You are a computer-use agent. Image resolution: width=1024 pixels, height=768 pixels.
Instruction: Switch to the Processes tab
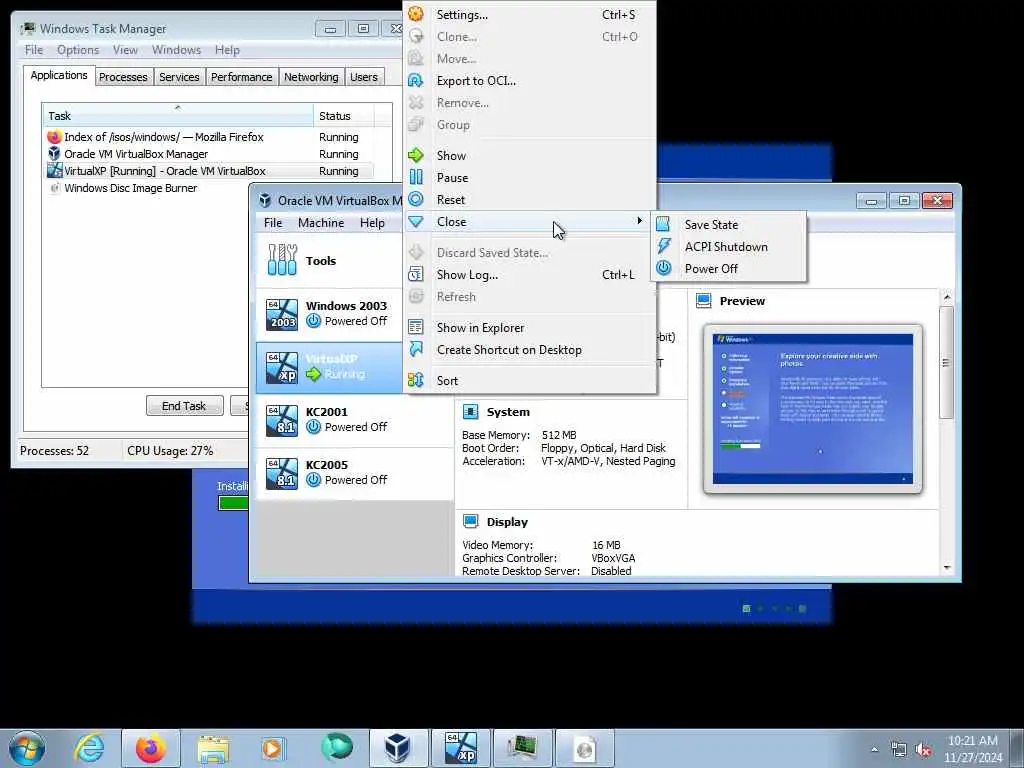[123, 77]
